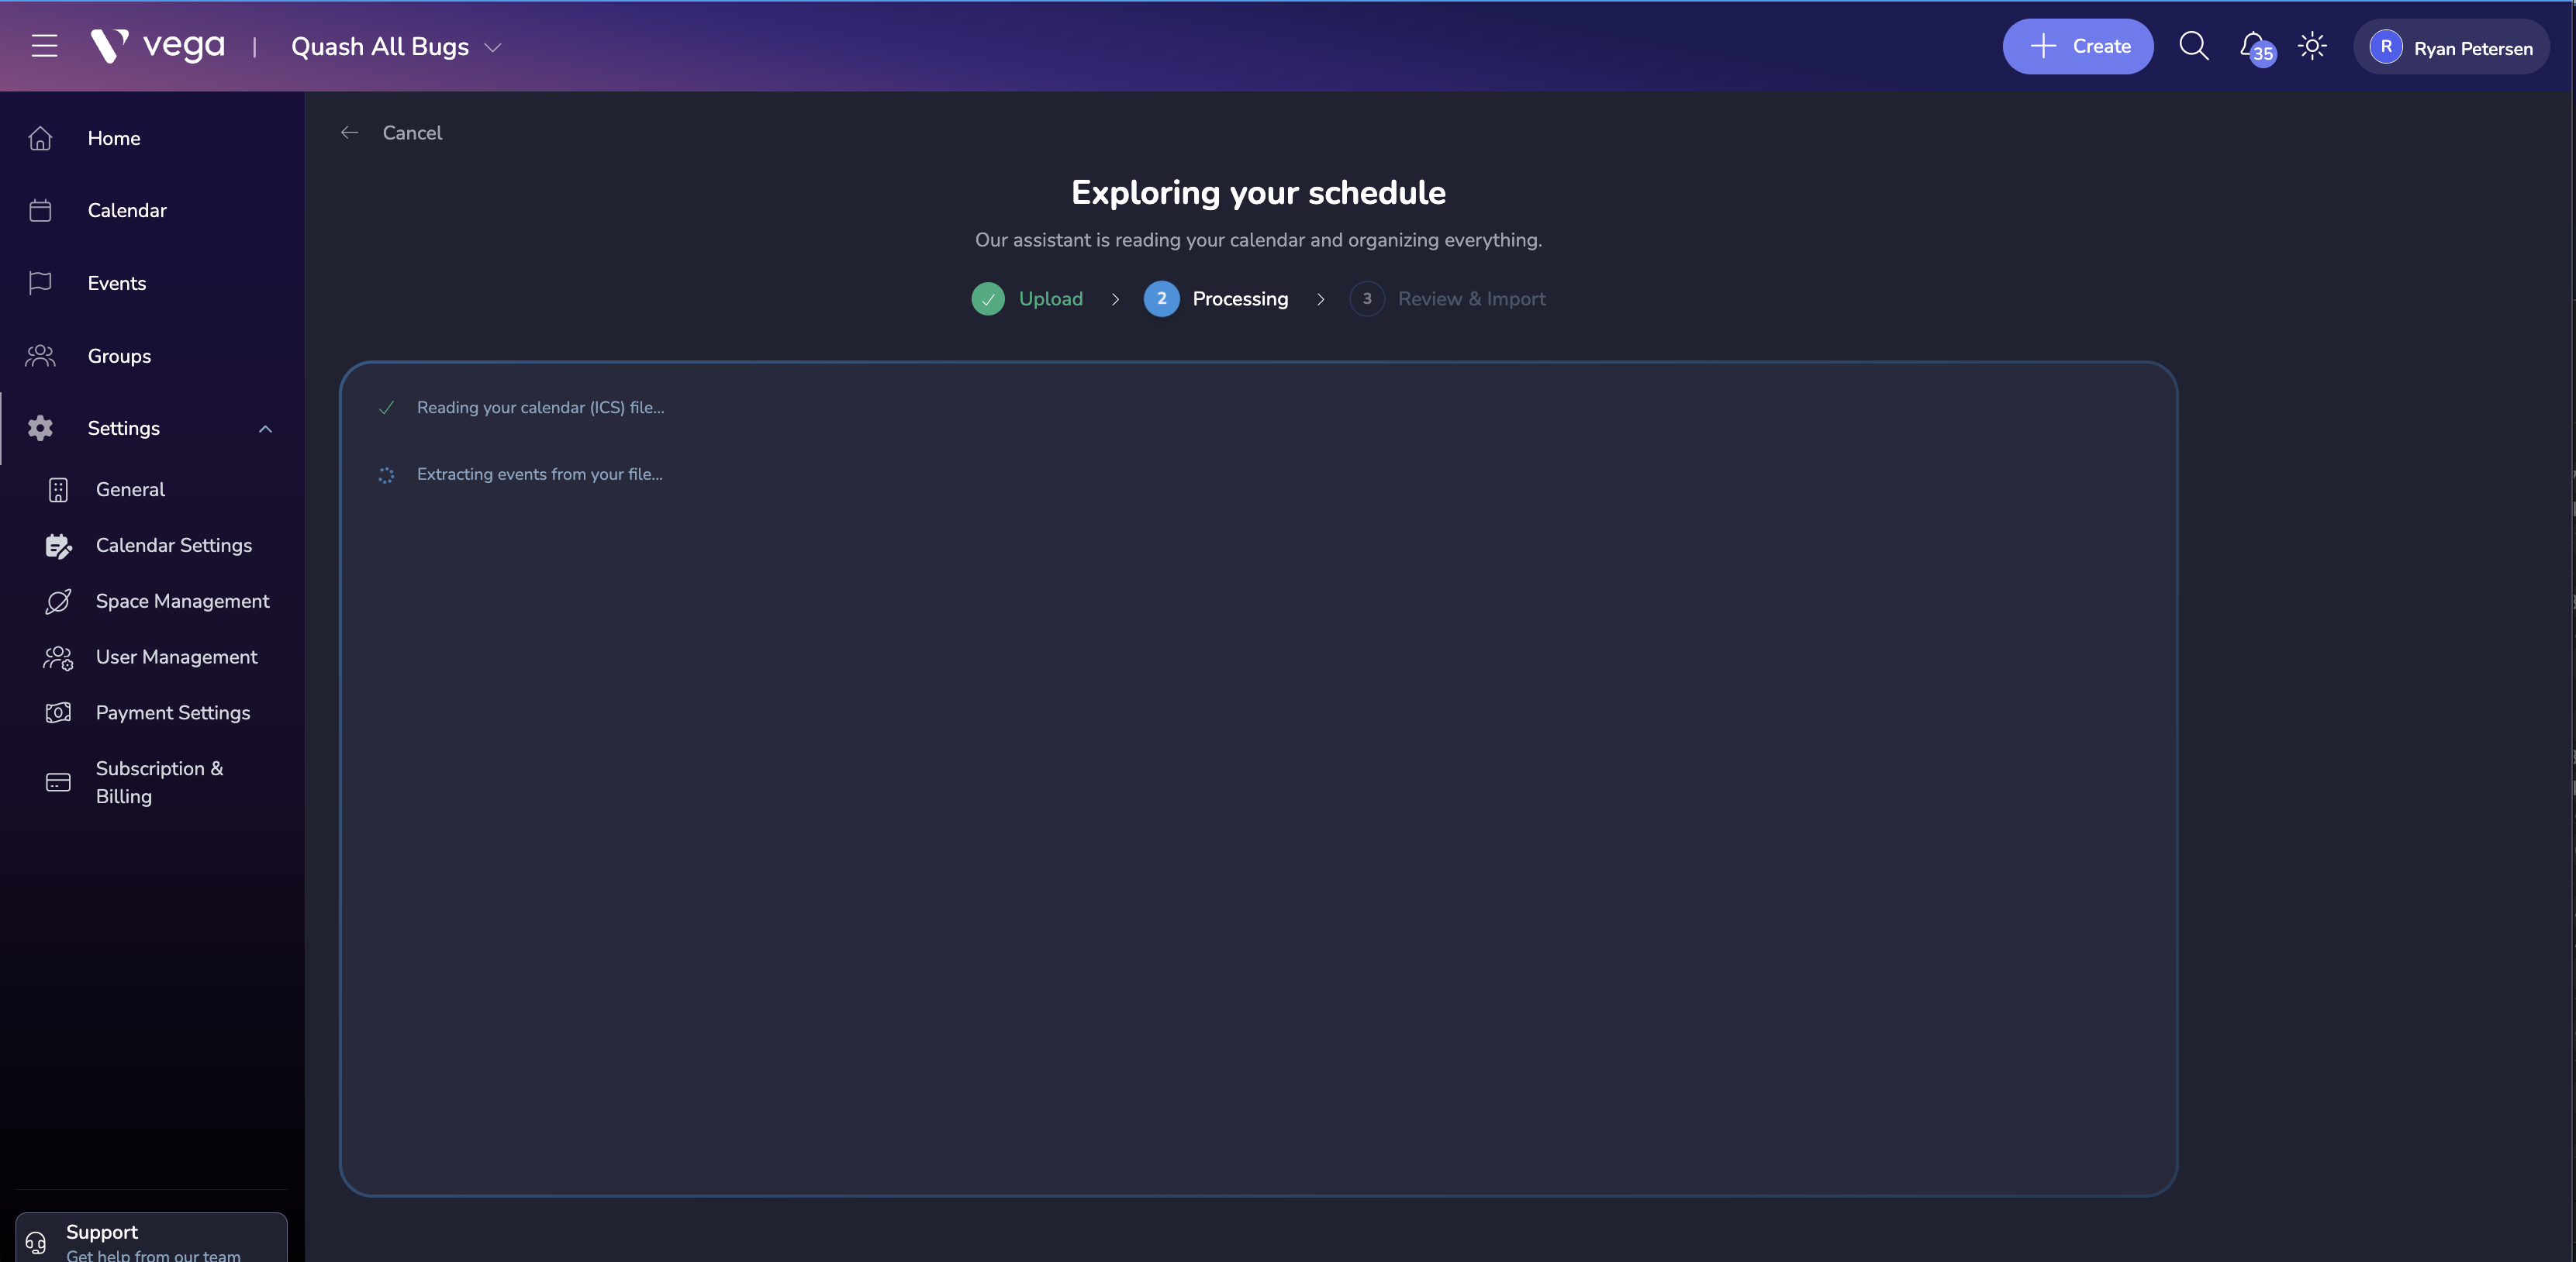Open the hamburger menu icon
The image size is (2576, 1262).
[x=44, y=46]
